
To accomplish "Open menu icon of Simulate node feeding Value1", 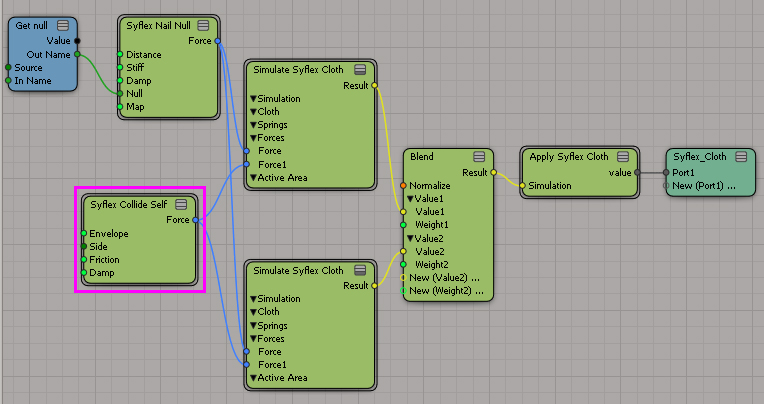I will click(x=360, y=69).
